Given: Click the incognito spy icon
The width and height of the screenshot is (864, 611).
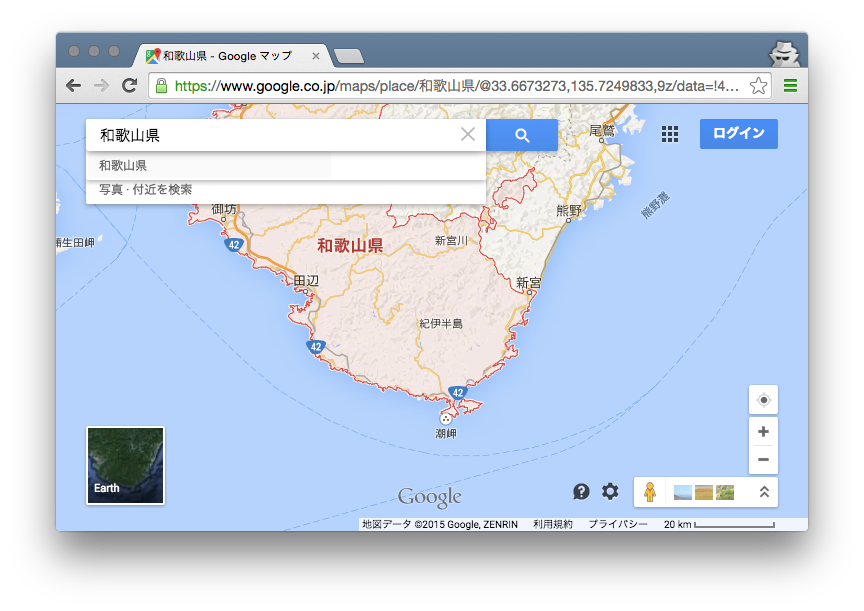Looking at the screenshot, I should coord(784,53).
